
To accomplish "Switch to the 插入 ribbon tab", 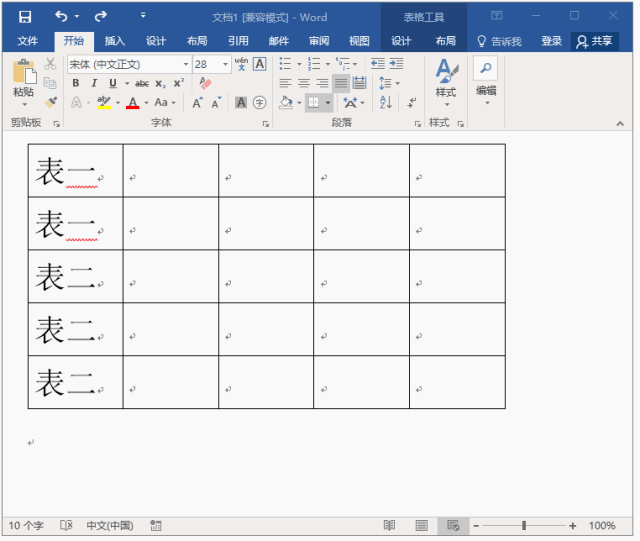I will [115, 41].
